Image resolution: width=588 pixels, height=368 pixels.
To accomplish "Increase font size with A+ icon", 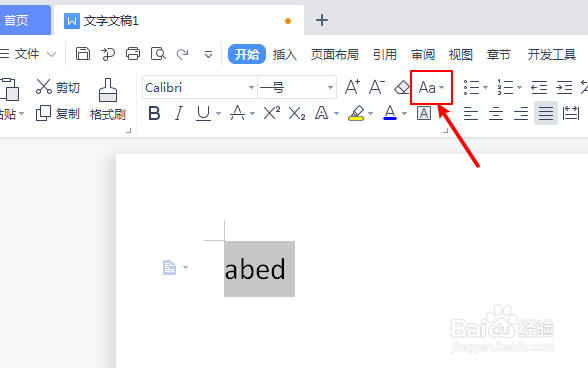I will pyautogui.click(x=352, y=87).
